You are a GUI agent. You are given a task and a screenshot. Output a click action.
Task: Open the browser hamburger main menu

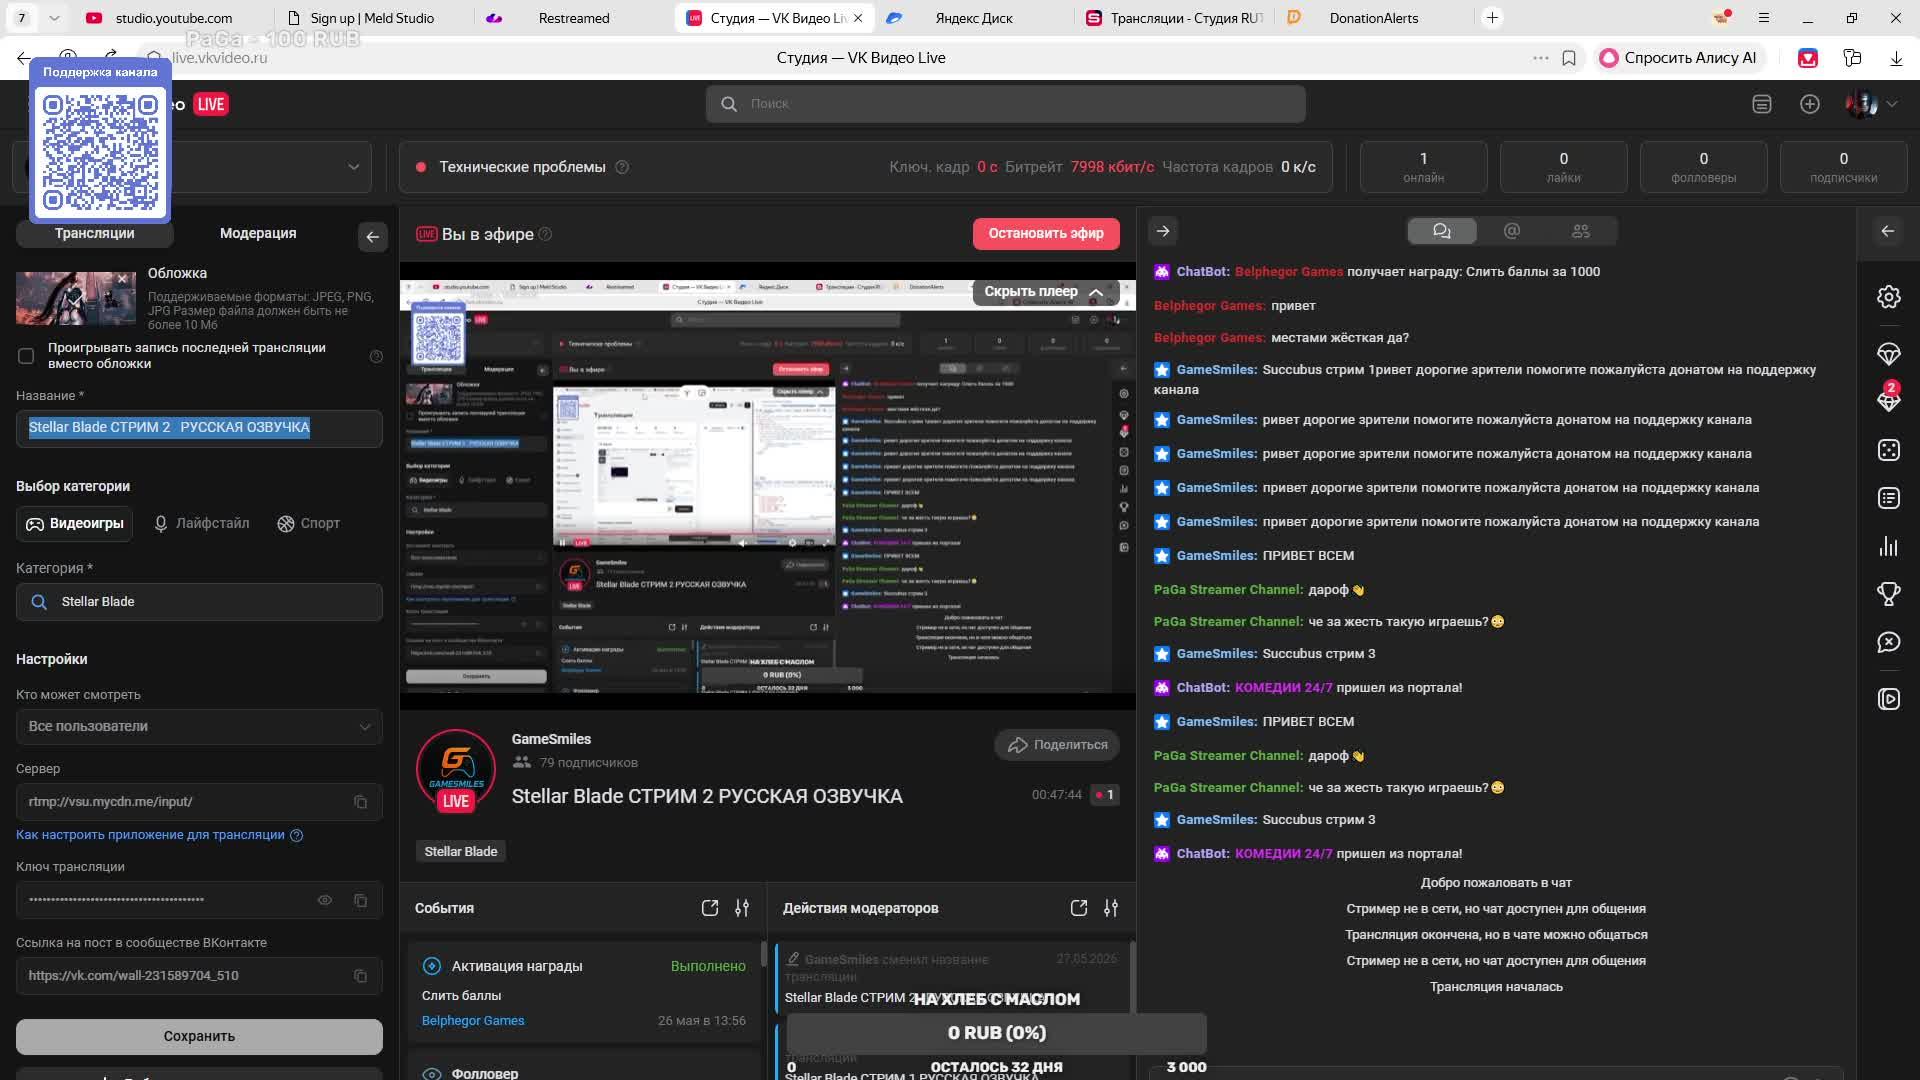(1764, 18)
